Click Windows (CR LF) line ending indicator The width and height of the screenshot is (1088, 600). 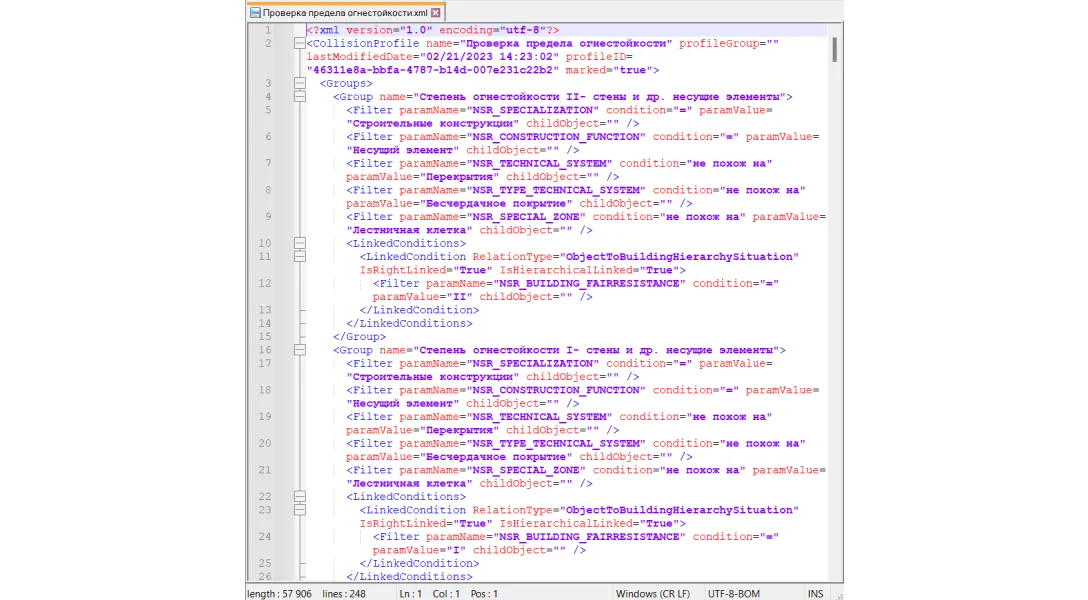click(653, 593)
